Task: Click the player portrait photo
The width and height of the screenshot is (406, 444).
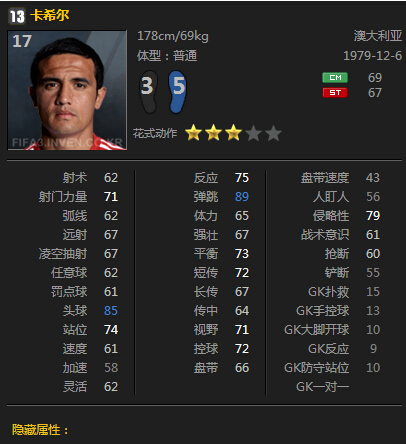Action: (67, 90)
